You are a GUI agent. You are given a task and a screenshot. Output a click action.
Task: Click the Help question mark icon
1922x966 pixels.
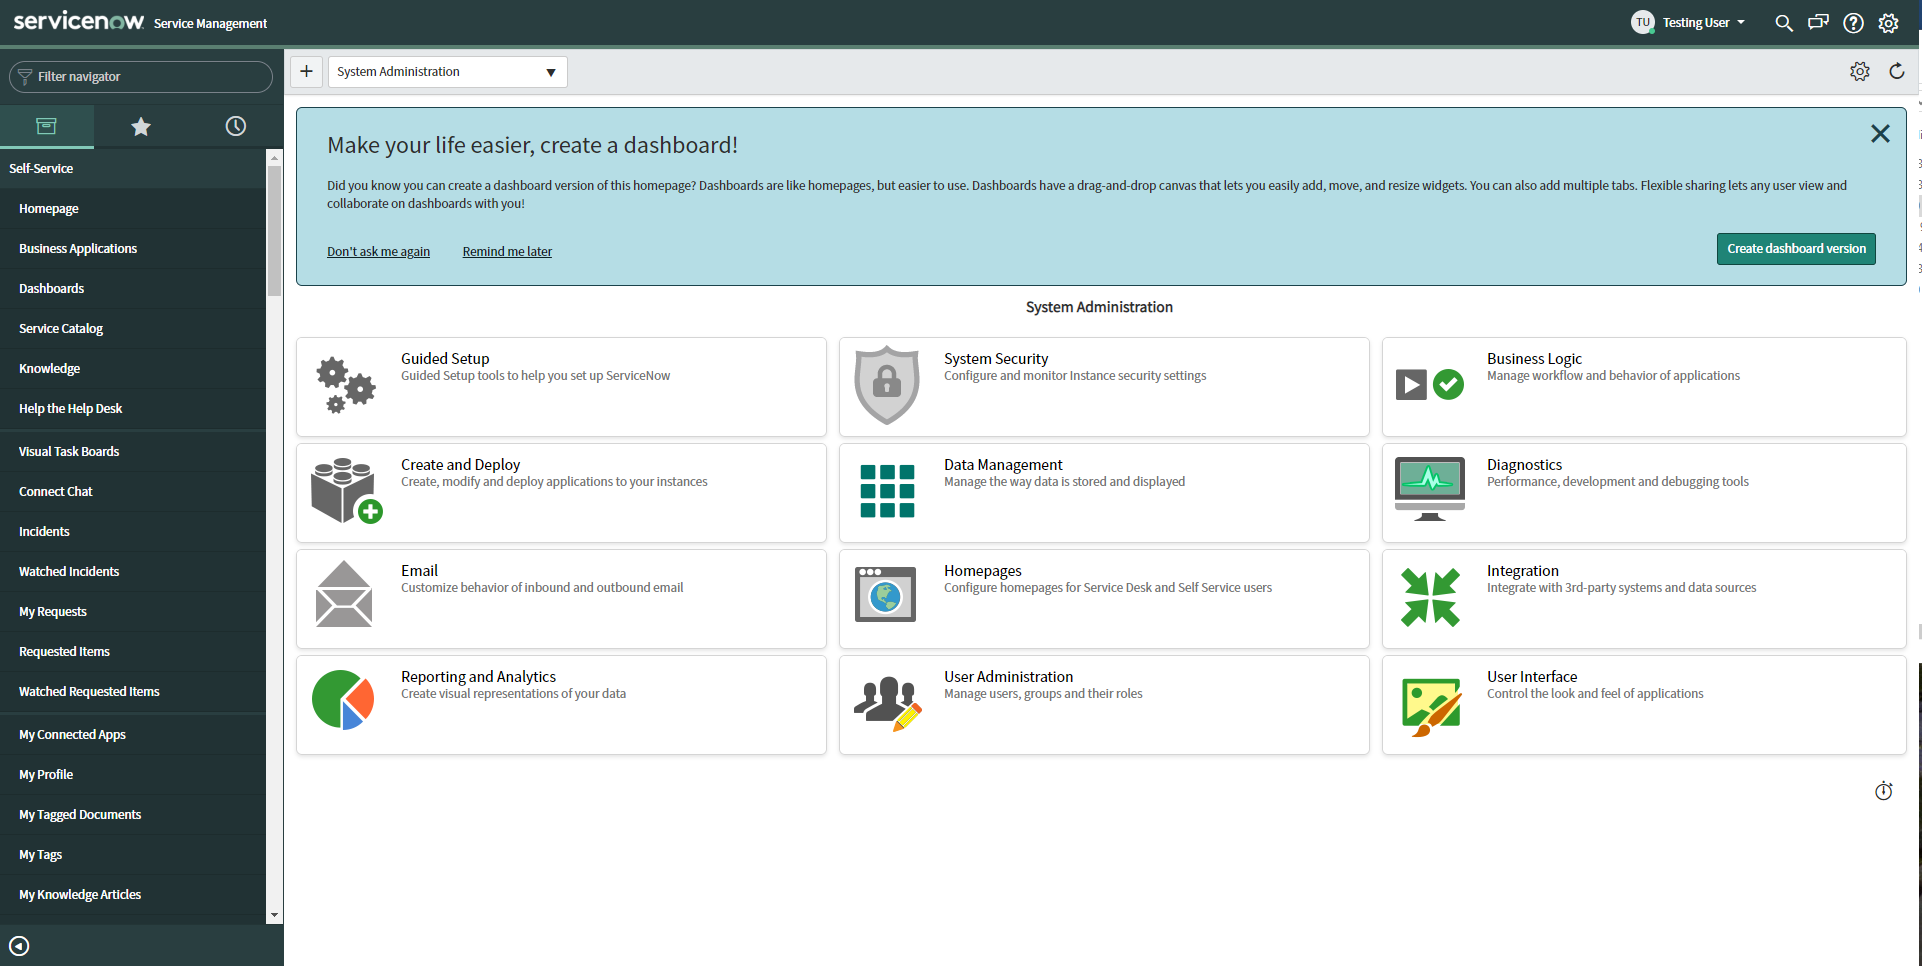pyautogui.click(x=1853, y=23)
